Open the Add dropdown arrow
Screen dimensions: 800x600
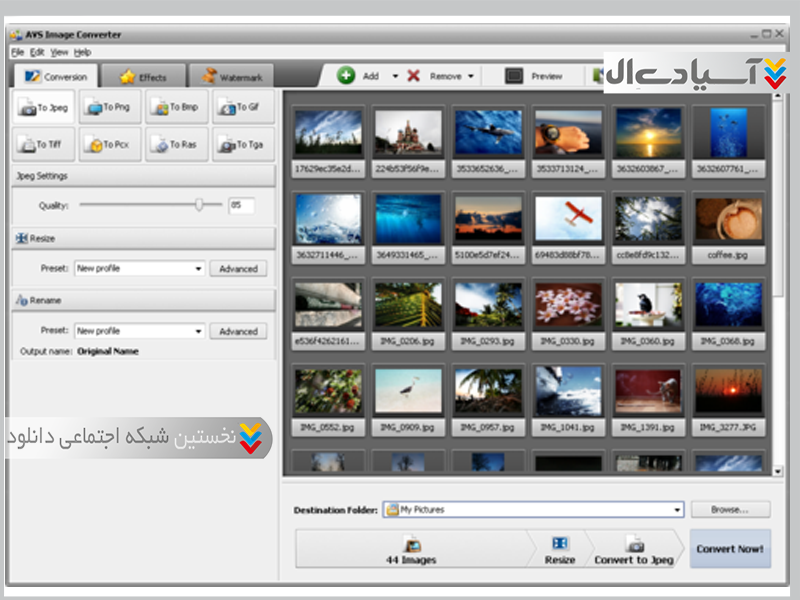[x=395, y=76]
